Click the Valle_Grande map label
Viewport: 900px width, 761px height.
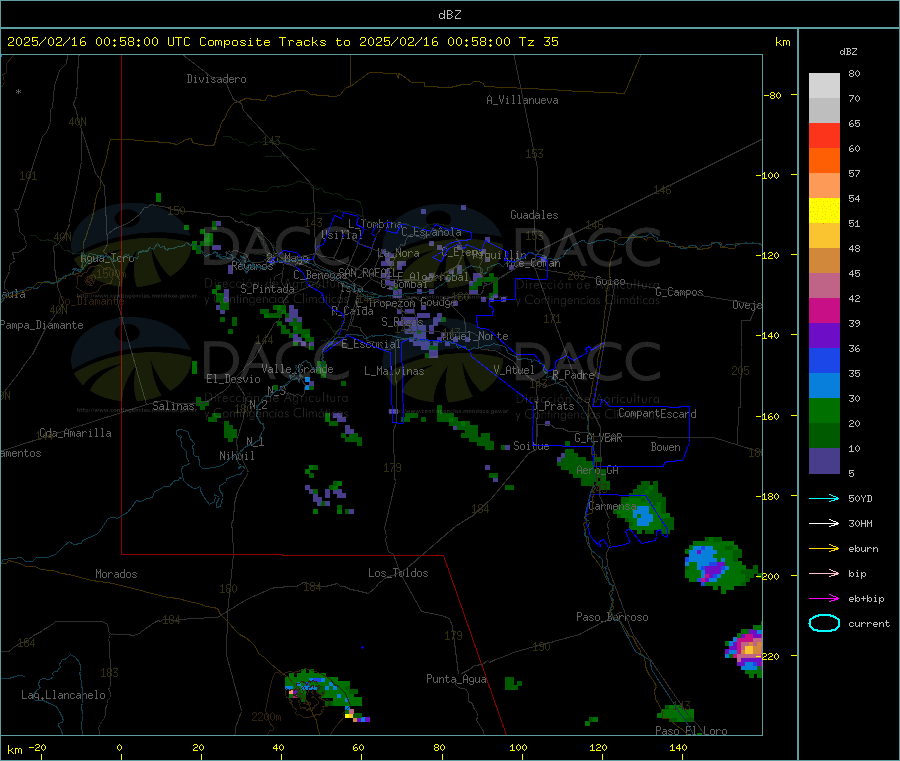coord(297,369)
